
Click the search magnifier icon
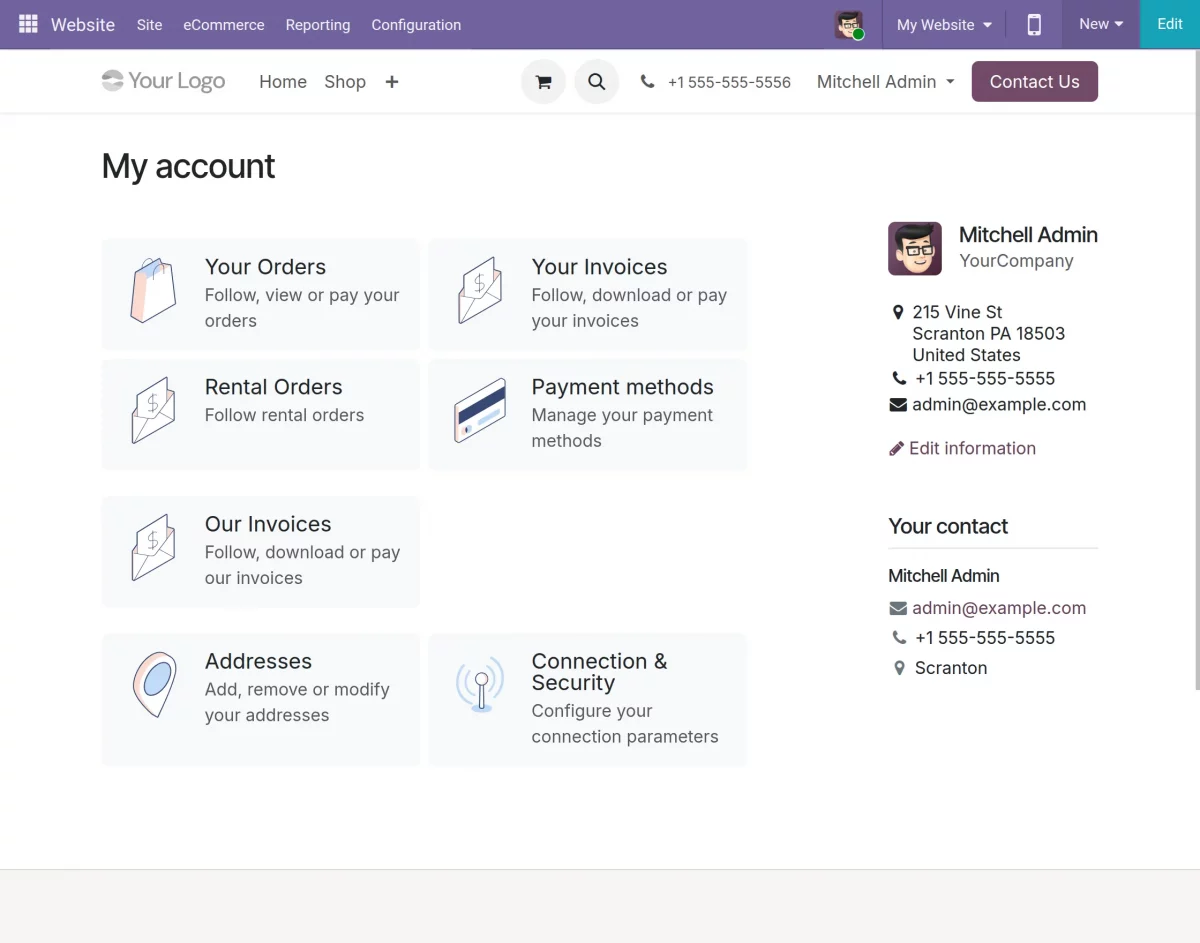click(x=597, y=82)
